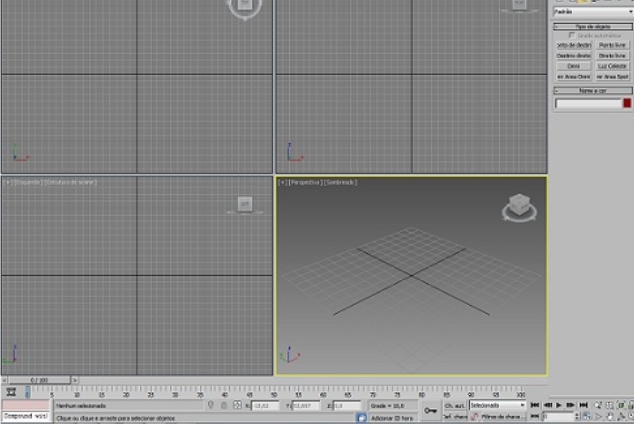Viewport: 634px width, 426px height.
Task: Play the animation
Action: tap(559, 405)
